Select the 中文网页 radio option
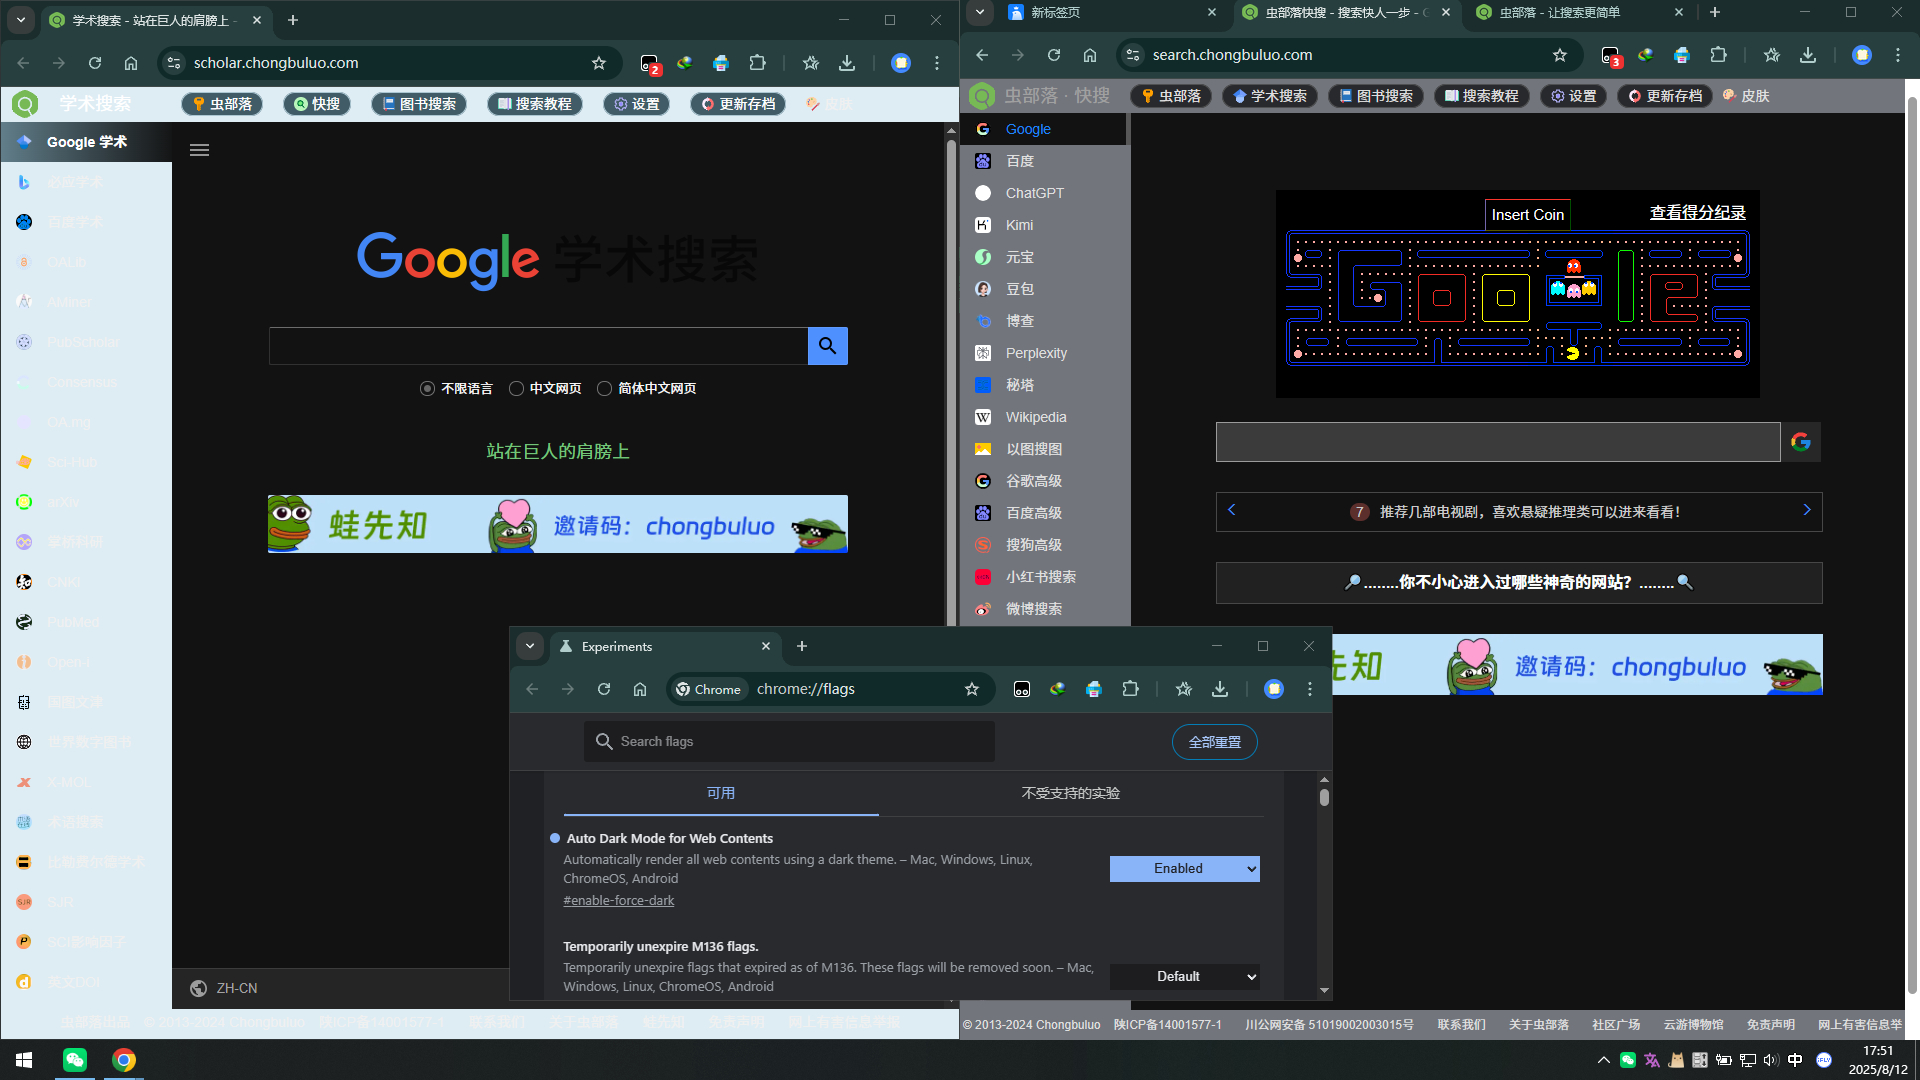The image size is (1920, 1080). tap(516, 389)
